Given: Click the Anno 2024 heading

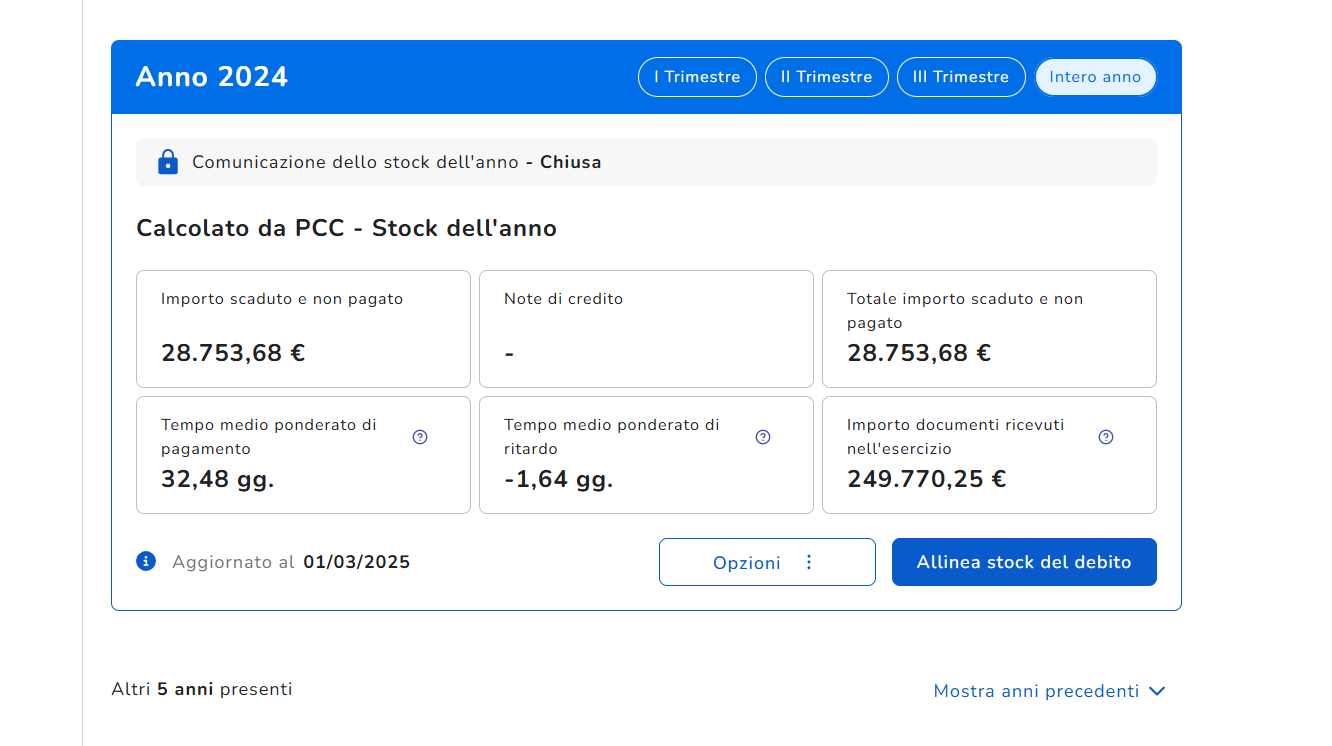Looking at the screenshot, I should (212, 77).
